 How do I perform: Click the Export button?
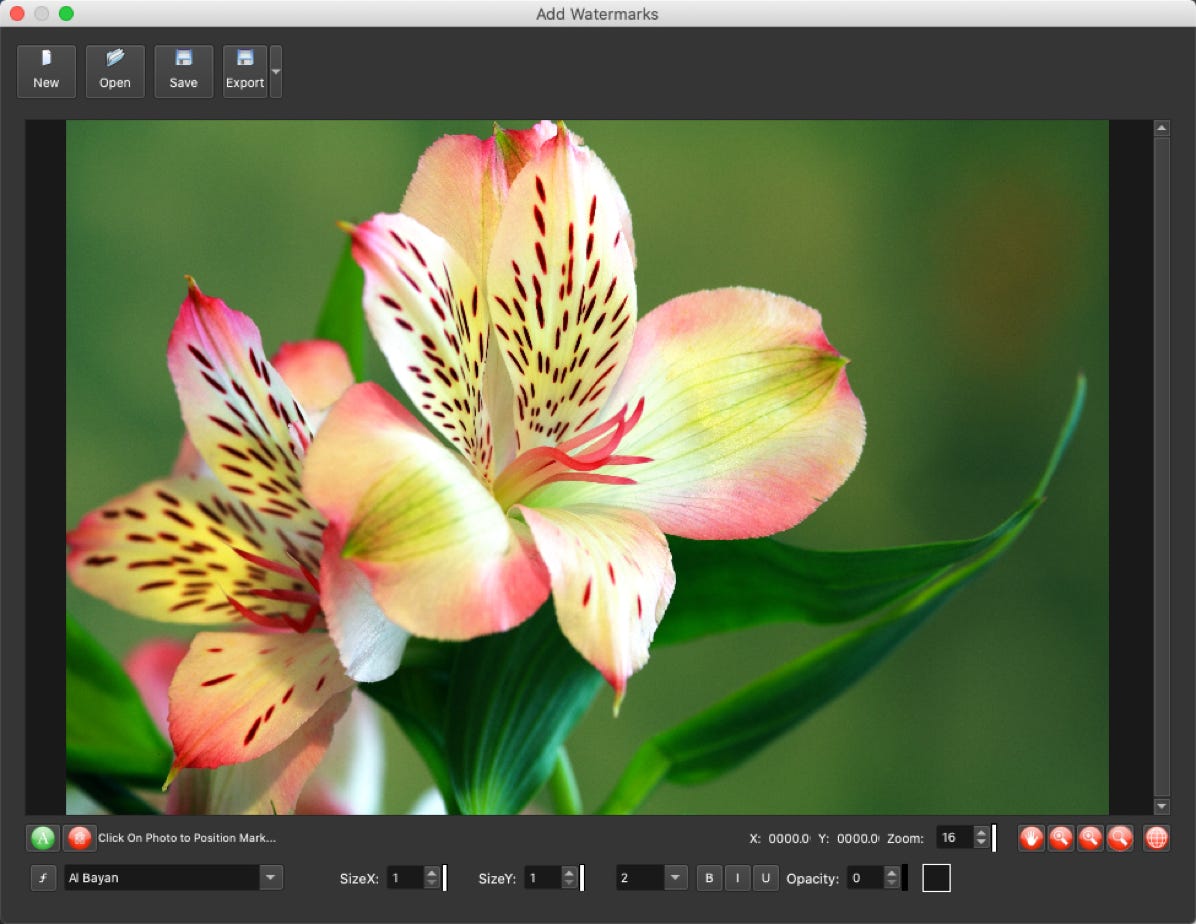[x=245, y=71]
